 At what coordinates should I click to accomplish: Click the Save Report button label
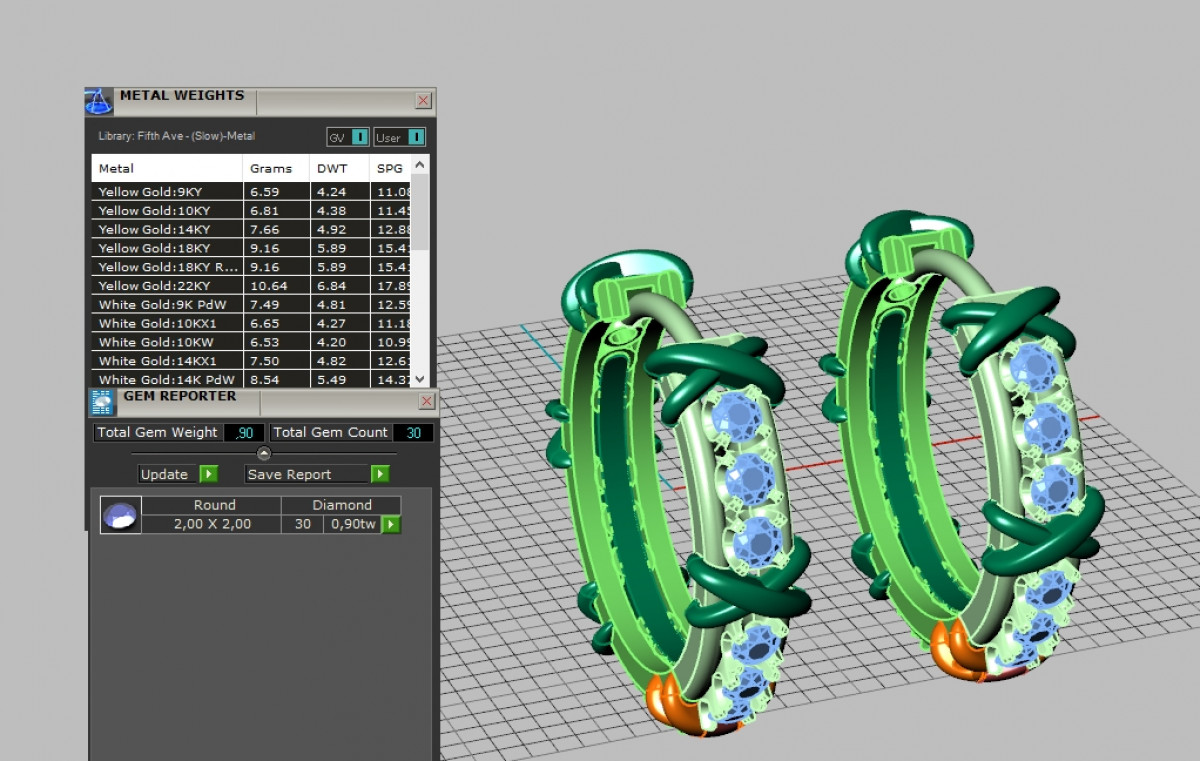305,474
